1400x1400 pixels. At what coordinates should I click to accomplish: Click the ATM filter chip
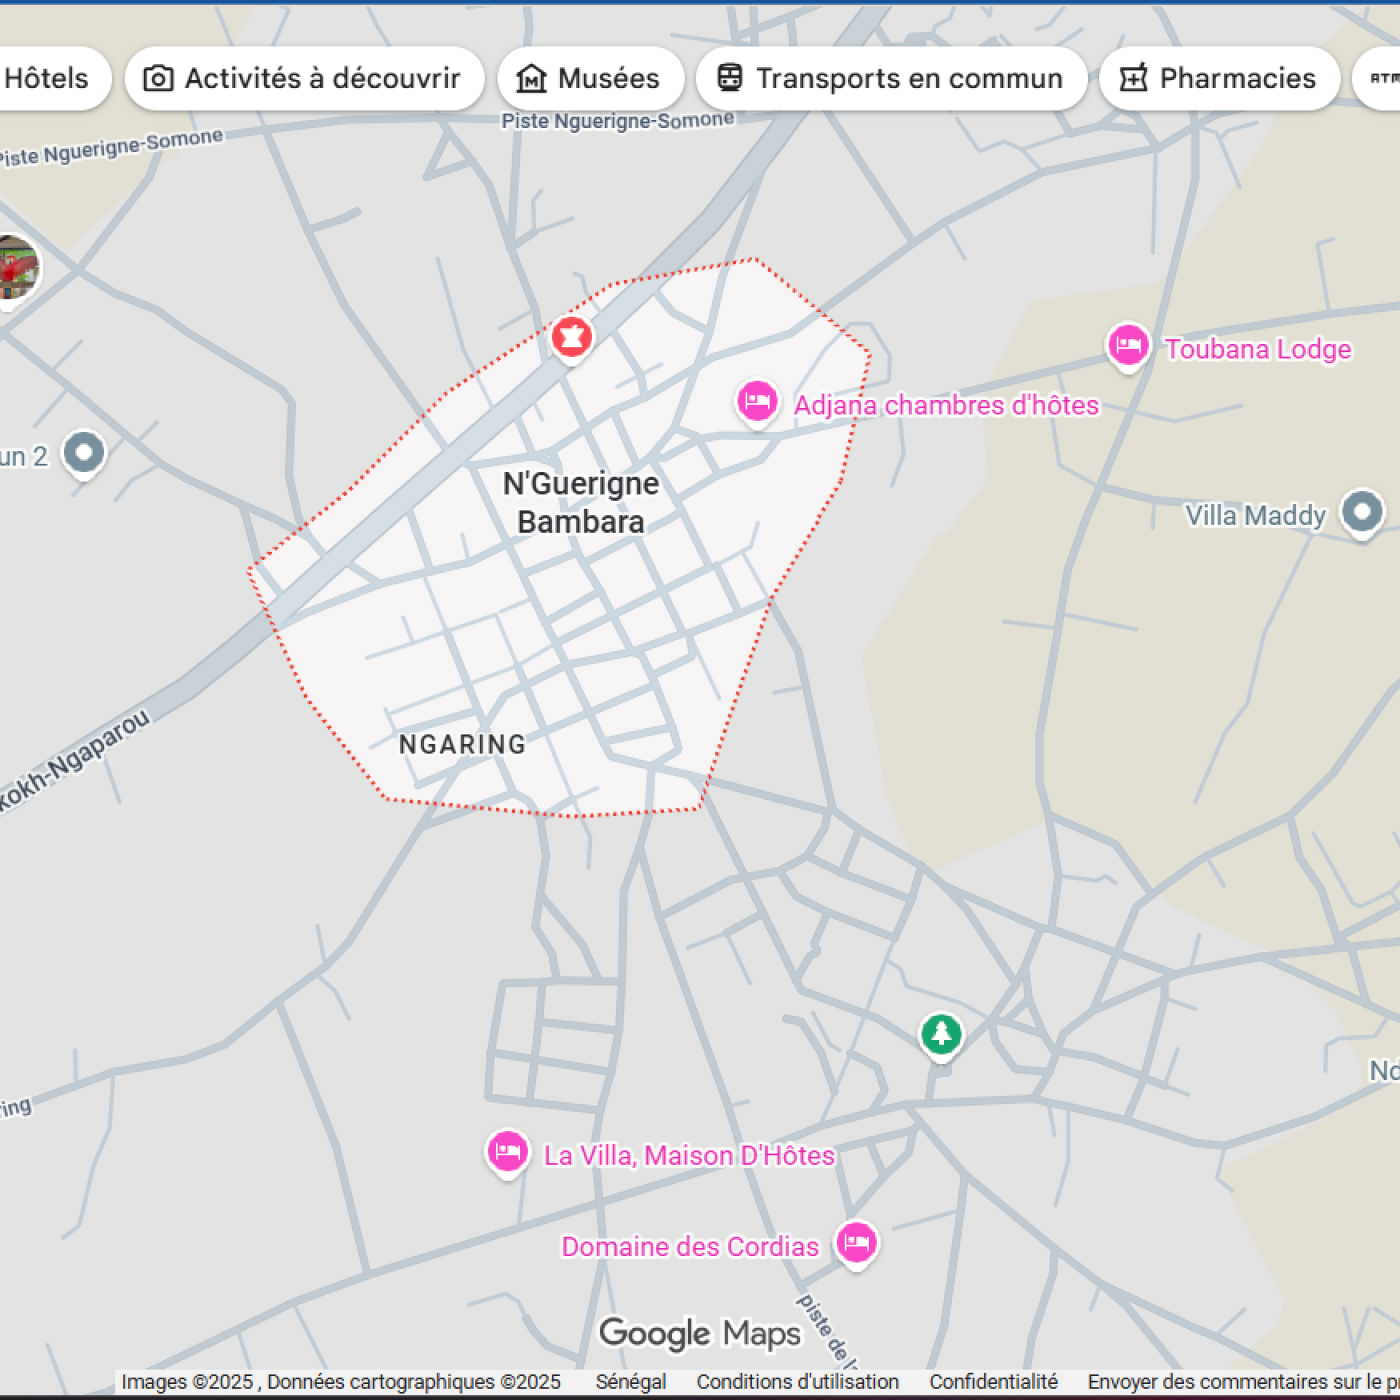pos(1382,78)
